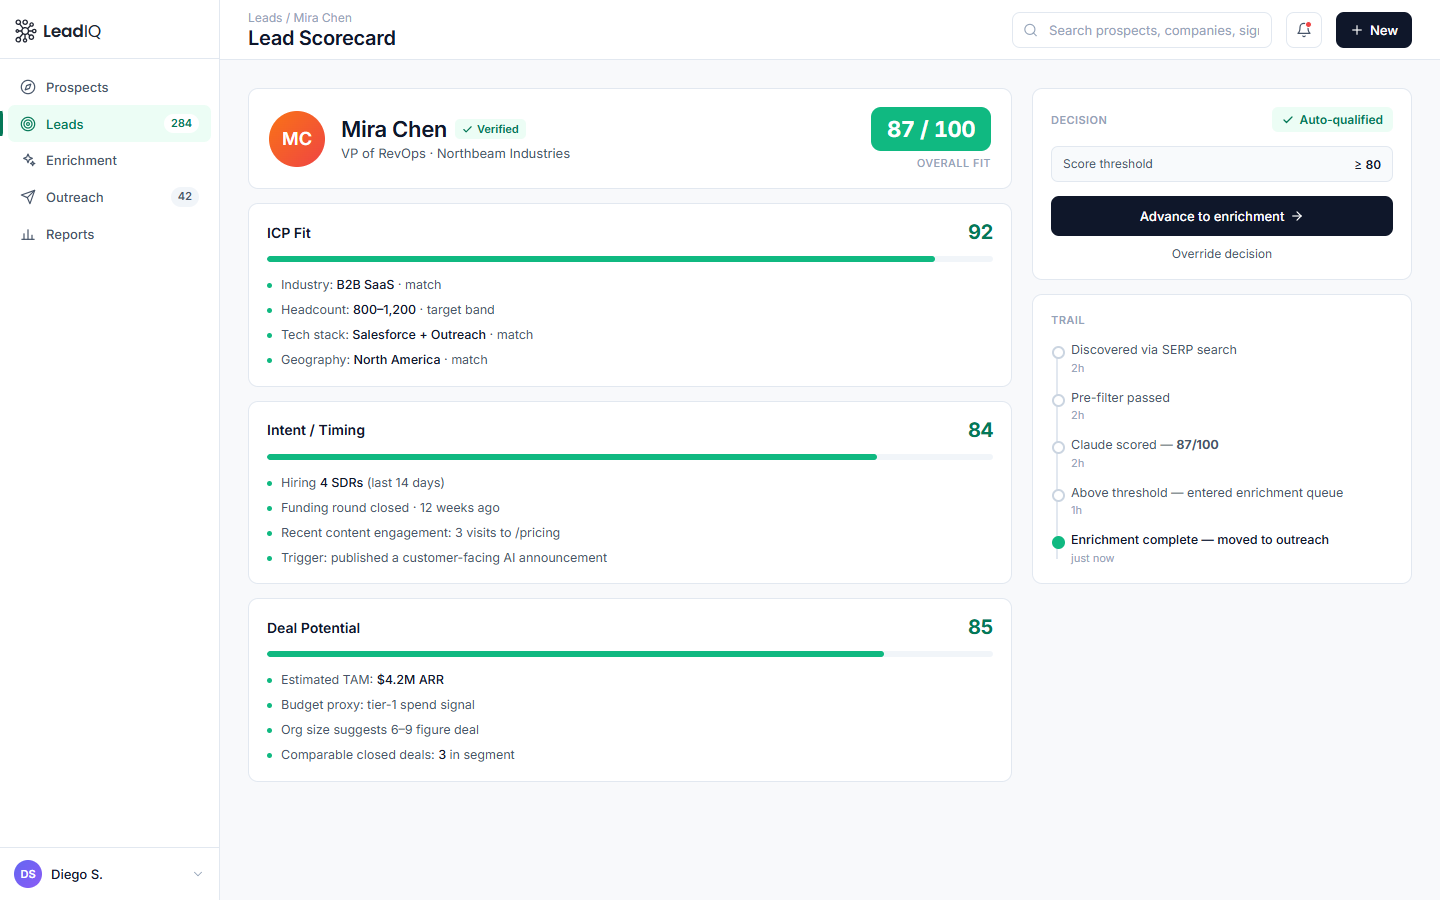Open the Reports section
Image resolution: width=1440 pixels, height=900 pixels.
coord(110,234)
